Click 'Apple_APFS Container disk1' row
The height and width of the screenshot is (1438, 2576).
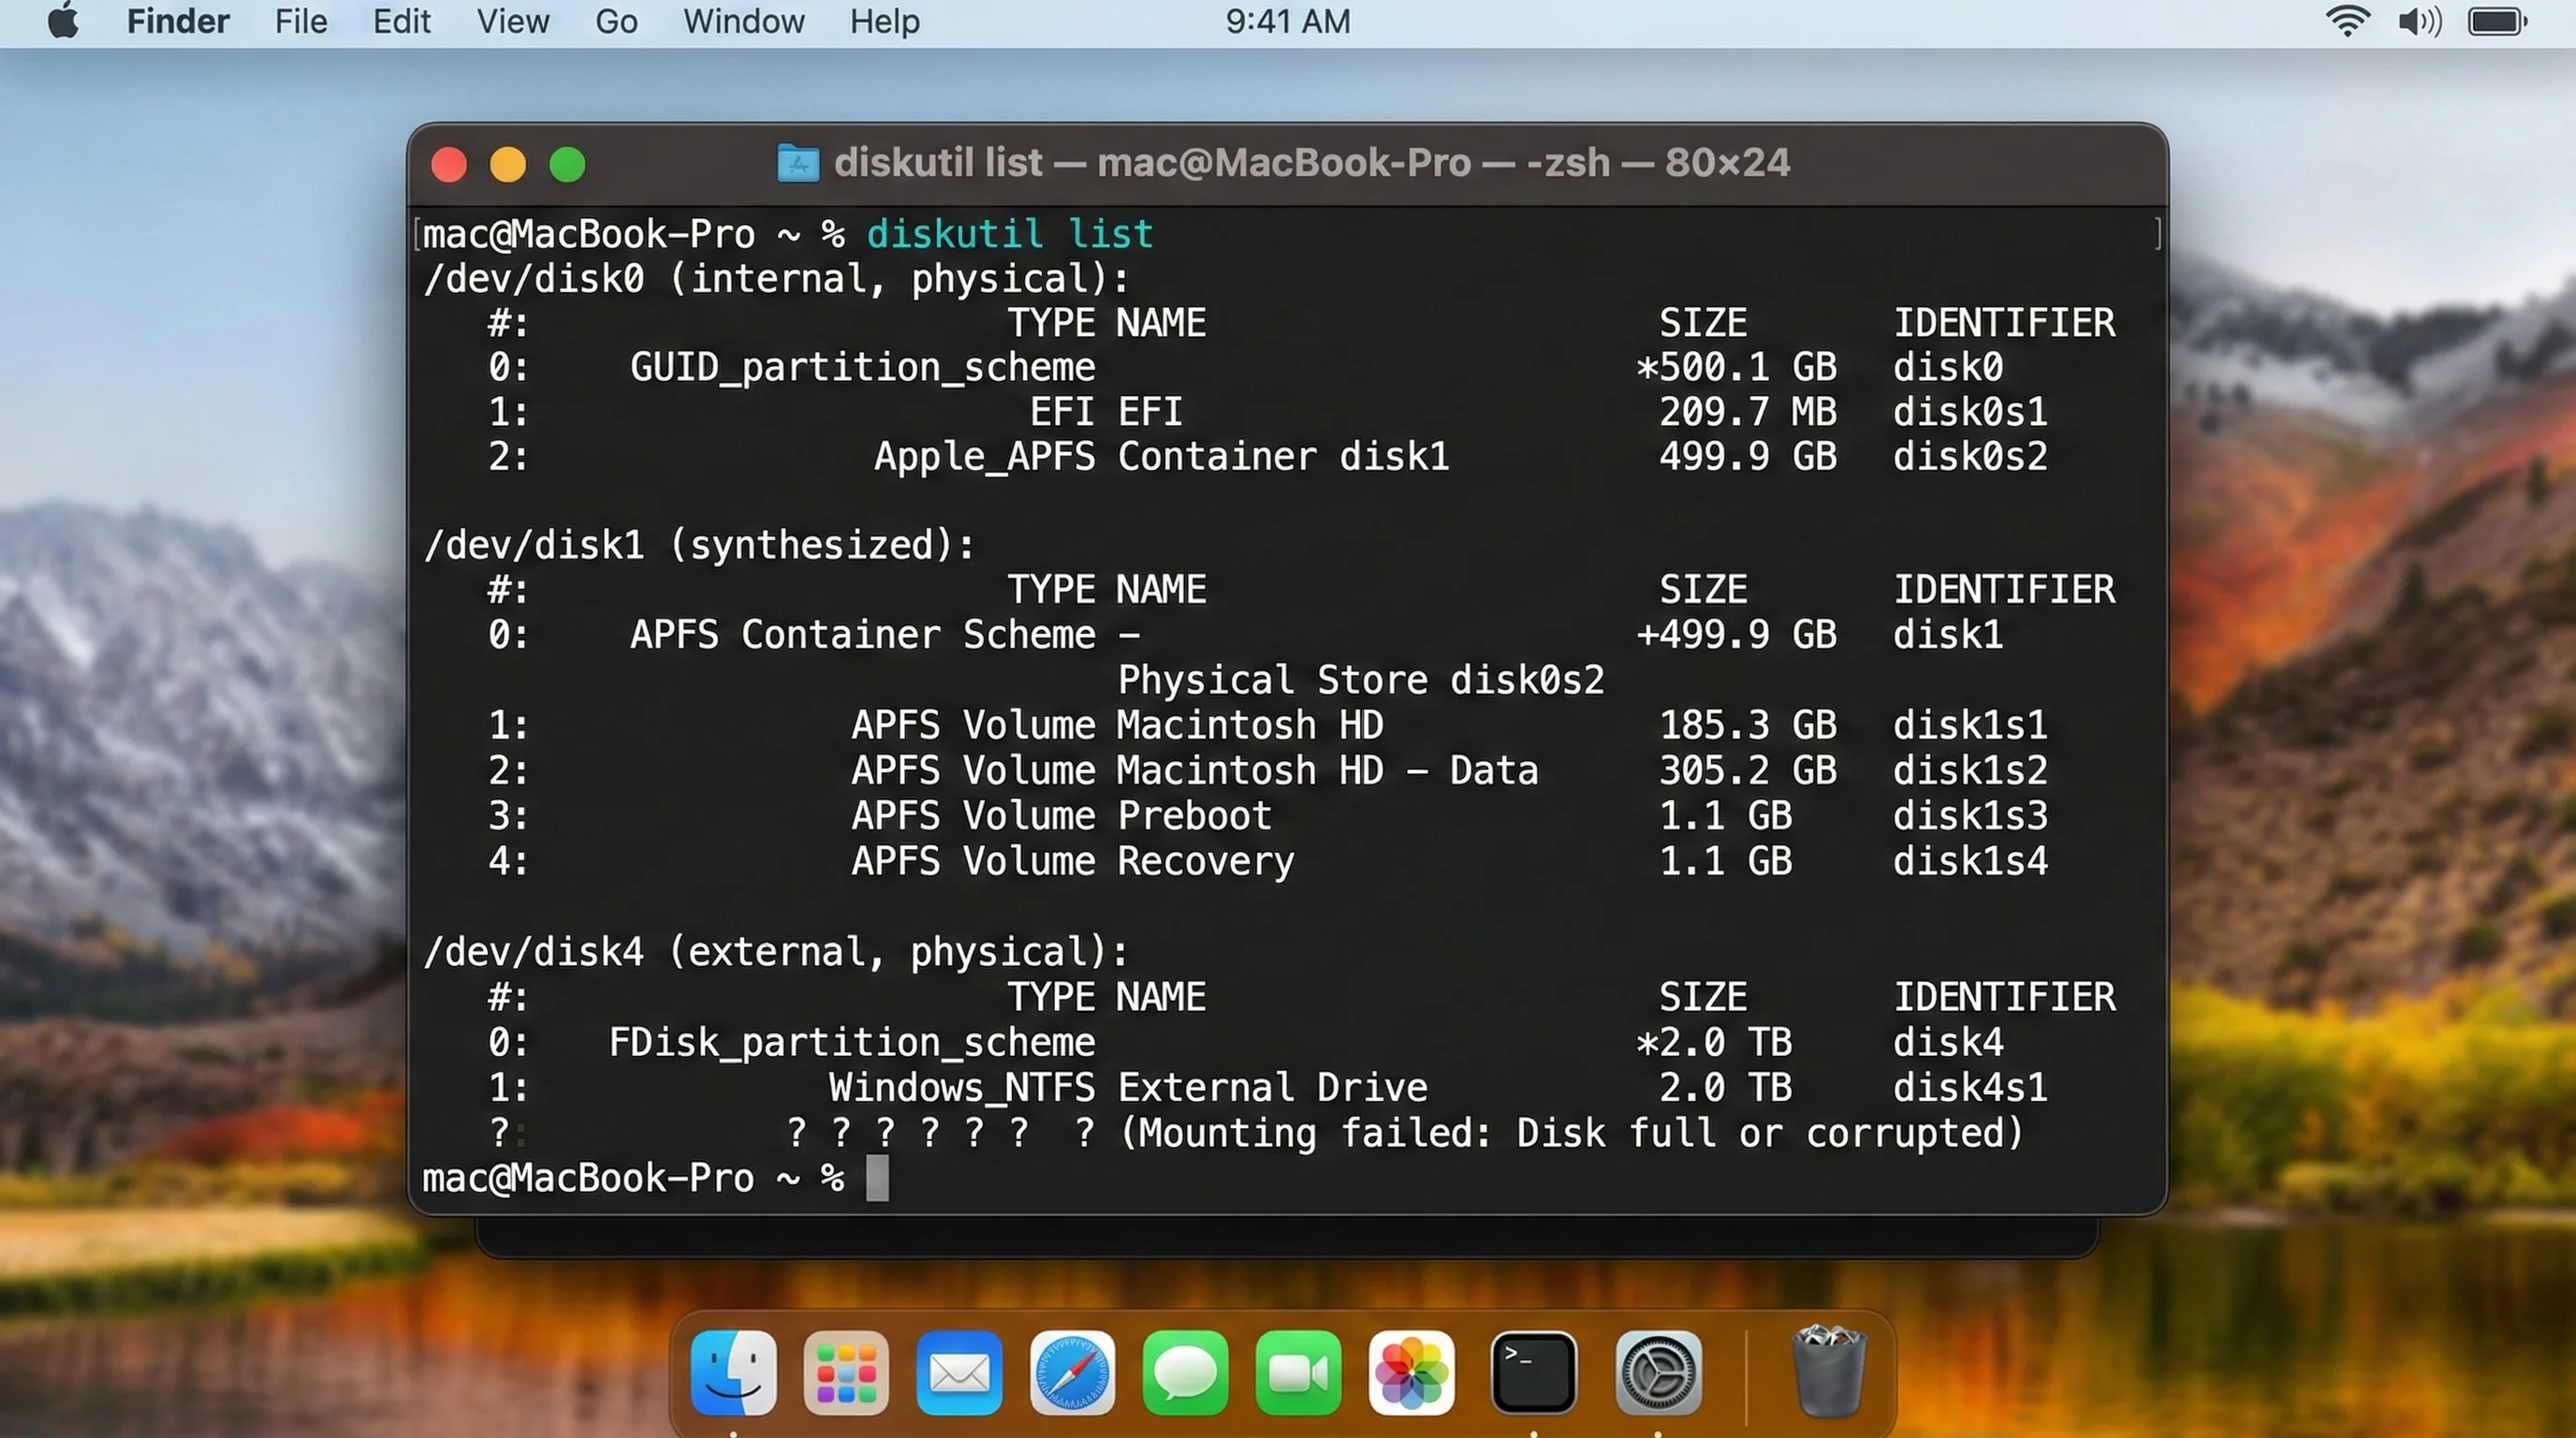[1268, 457]
